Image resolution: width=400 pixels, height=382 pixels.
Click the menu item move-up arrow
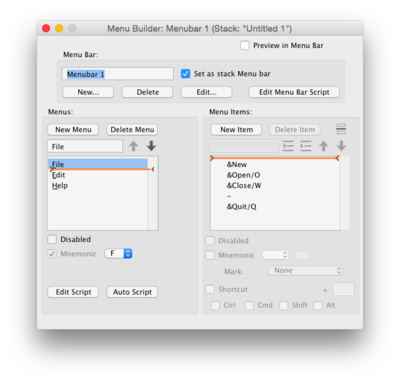tap(323, 146)
